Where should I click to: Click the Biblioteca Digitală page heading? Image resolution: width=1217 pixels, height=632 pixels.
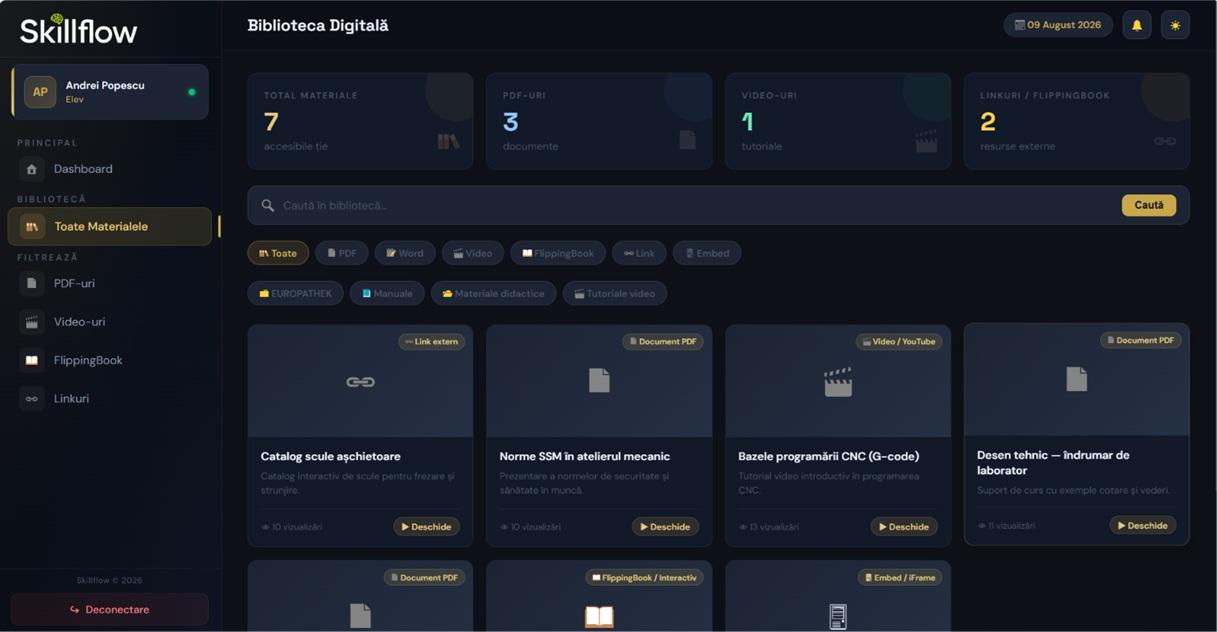(x=318, y=26)
